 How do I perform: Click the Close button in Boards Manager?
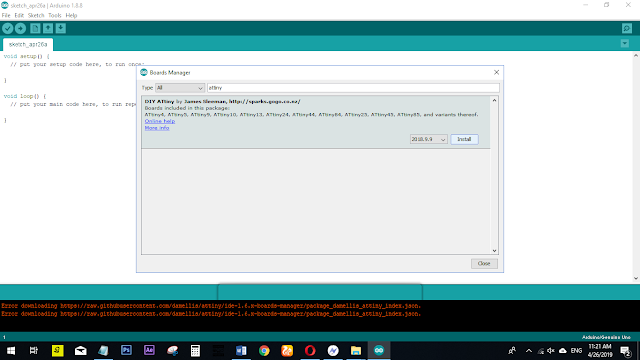pyautogui.click(x=484, y=264)
